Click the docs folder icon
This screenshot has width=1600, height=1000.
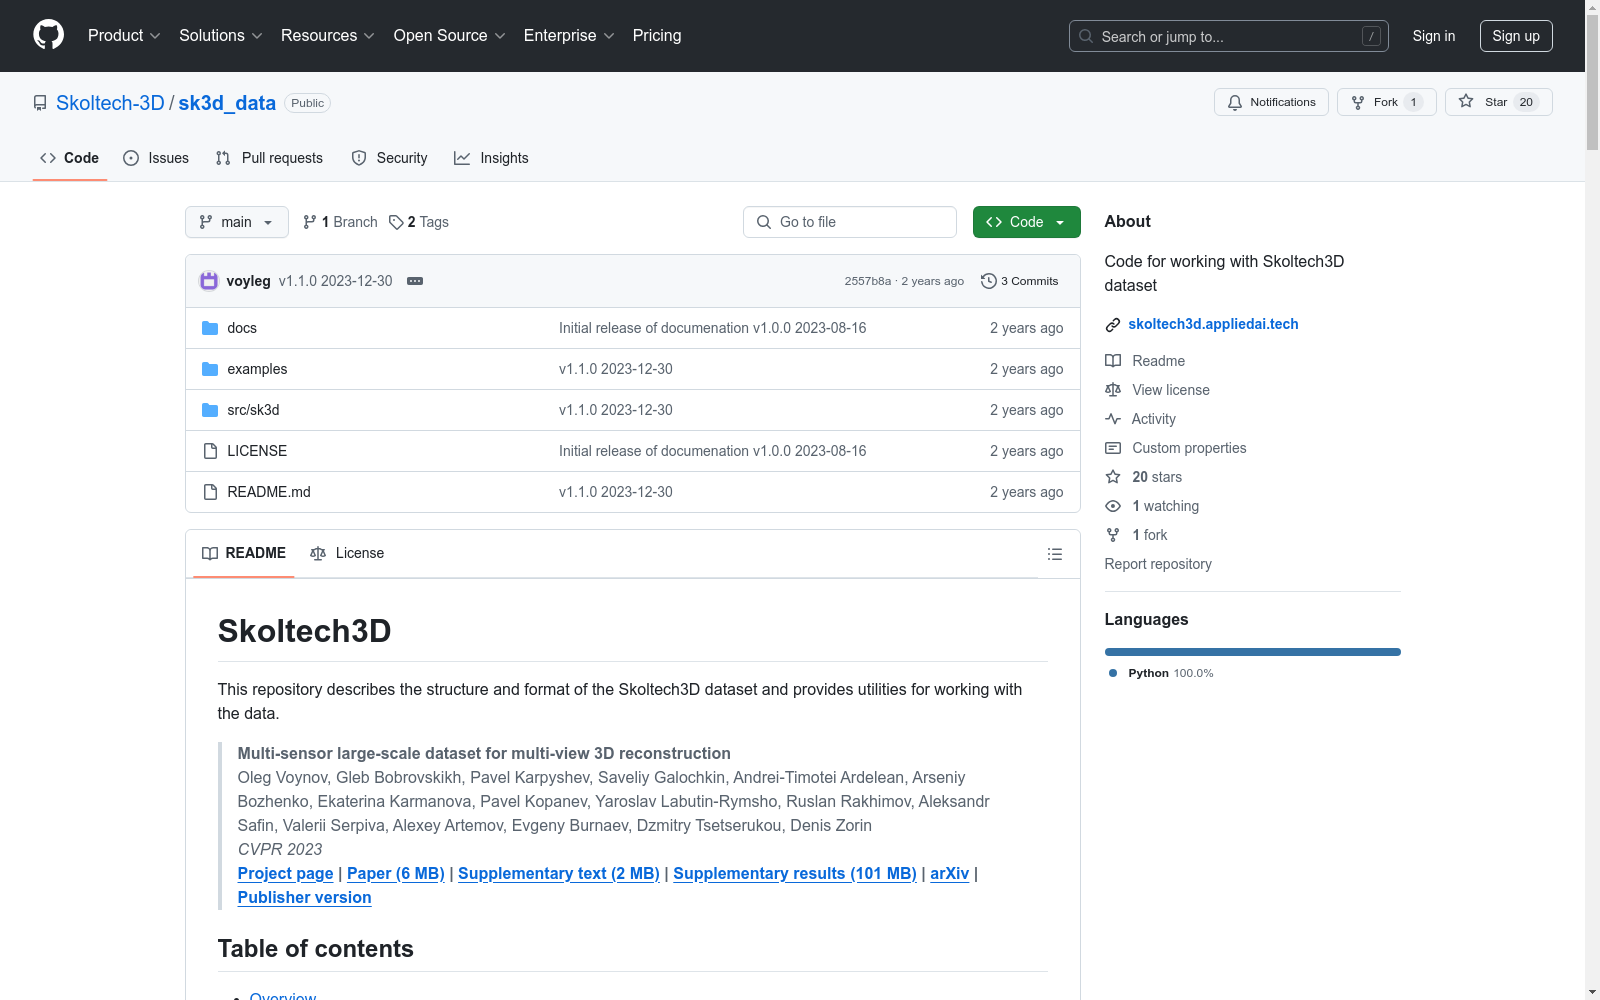pyautogui.click(x=210, y=328)
